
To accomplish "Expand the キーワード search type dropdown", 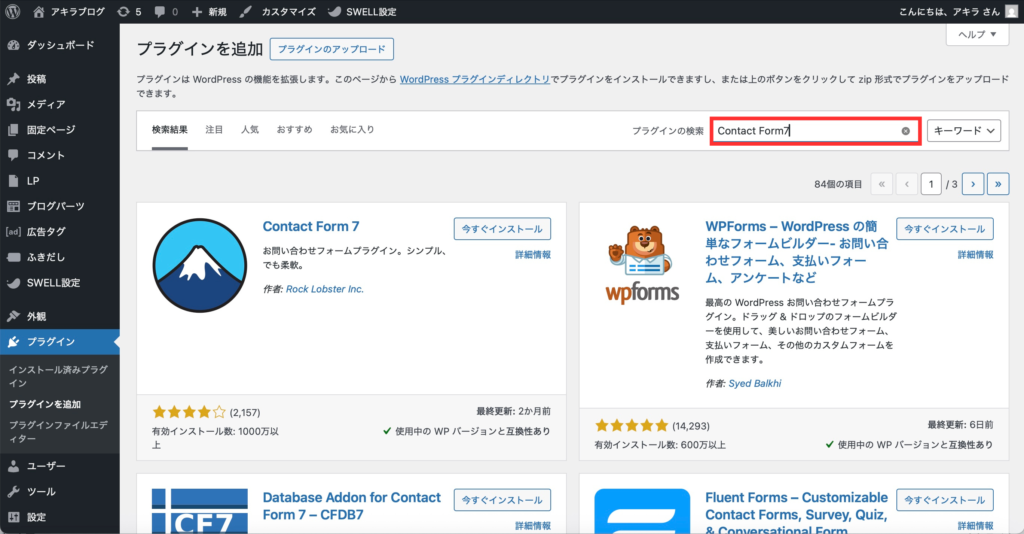I will (964, 131).
